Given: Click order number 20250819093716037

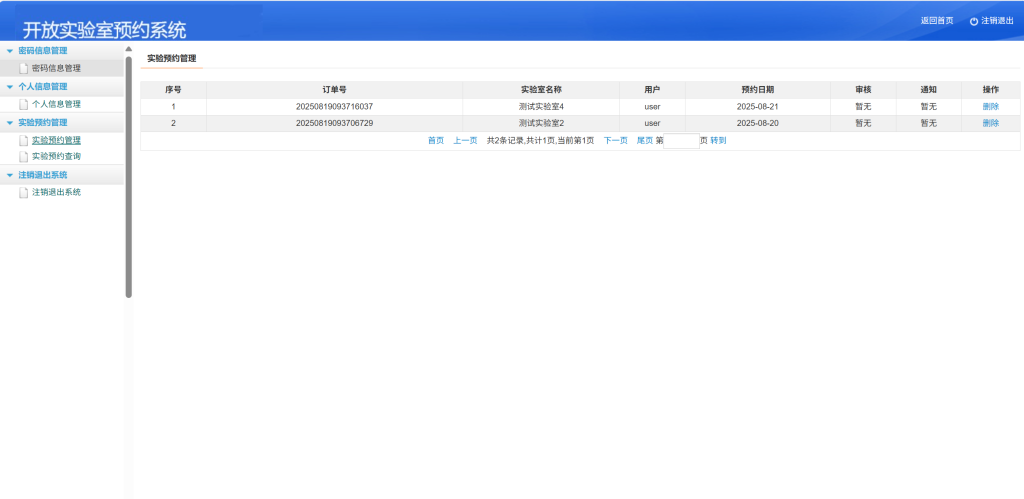Looking at the screenshot, I should 334,106.
